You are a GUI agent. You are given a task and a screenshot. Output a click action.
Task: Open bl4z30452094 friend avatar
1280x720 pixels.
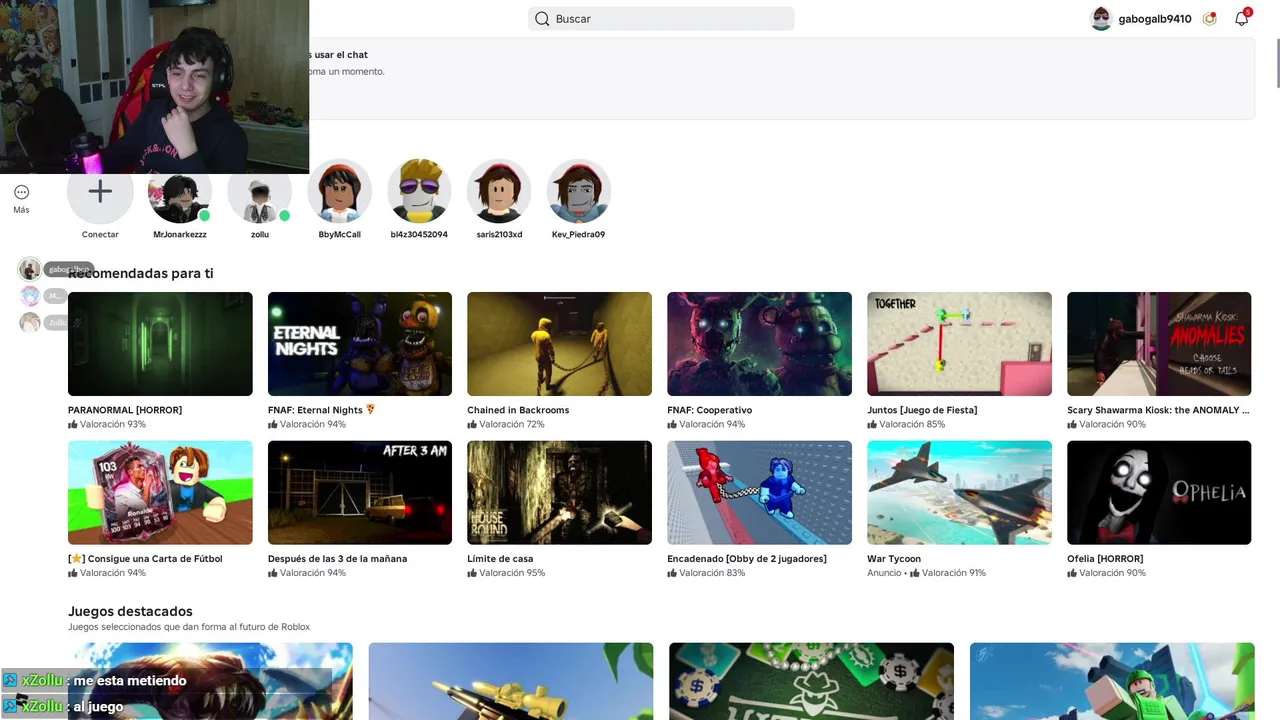[419, 191]
